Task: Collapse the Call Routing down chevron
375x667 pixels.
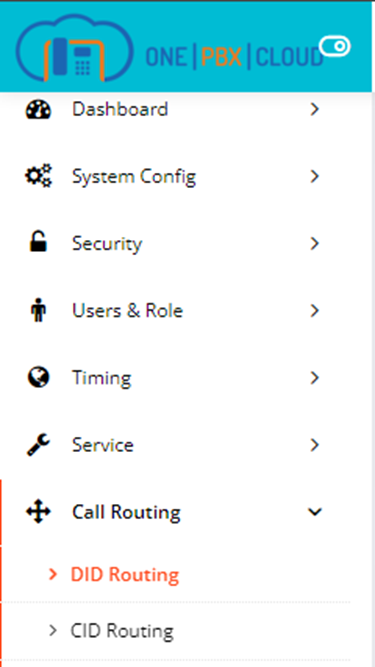Action: 315,512
